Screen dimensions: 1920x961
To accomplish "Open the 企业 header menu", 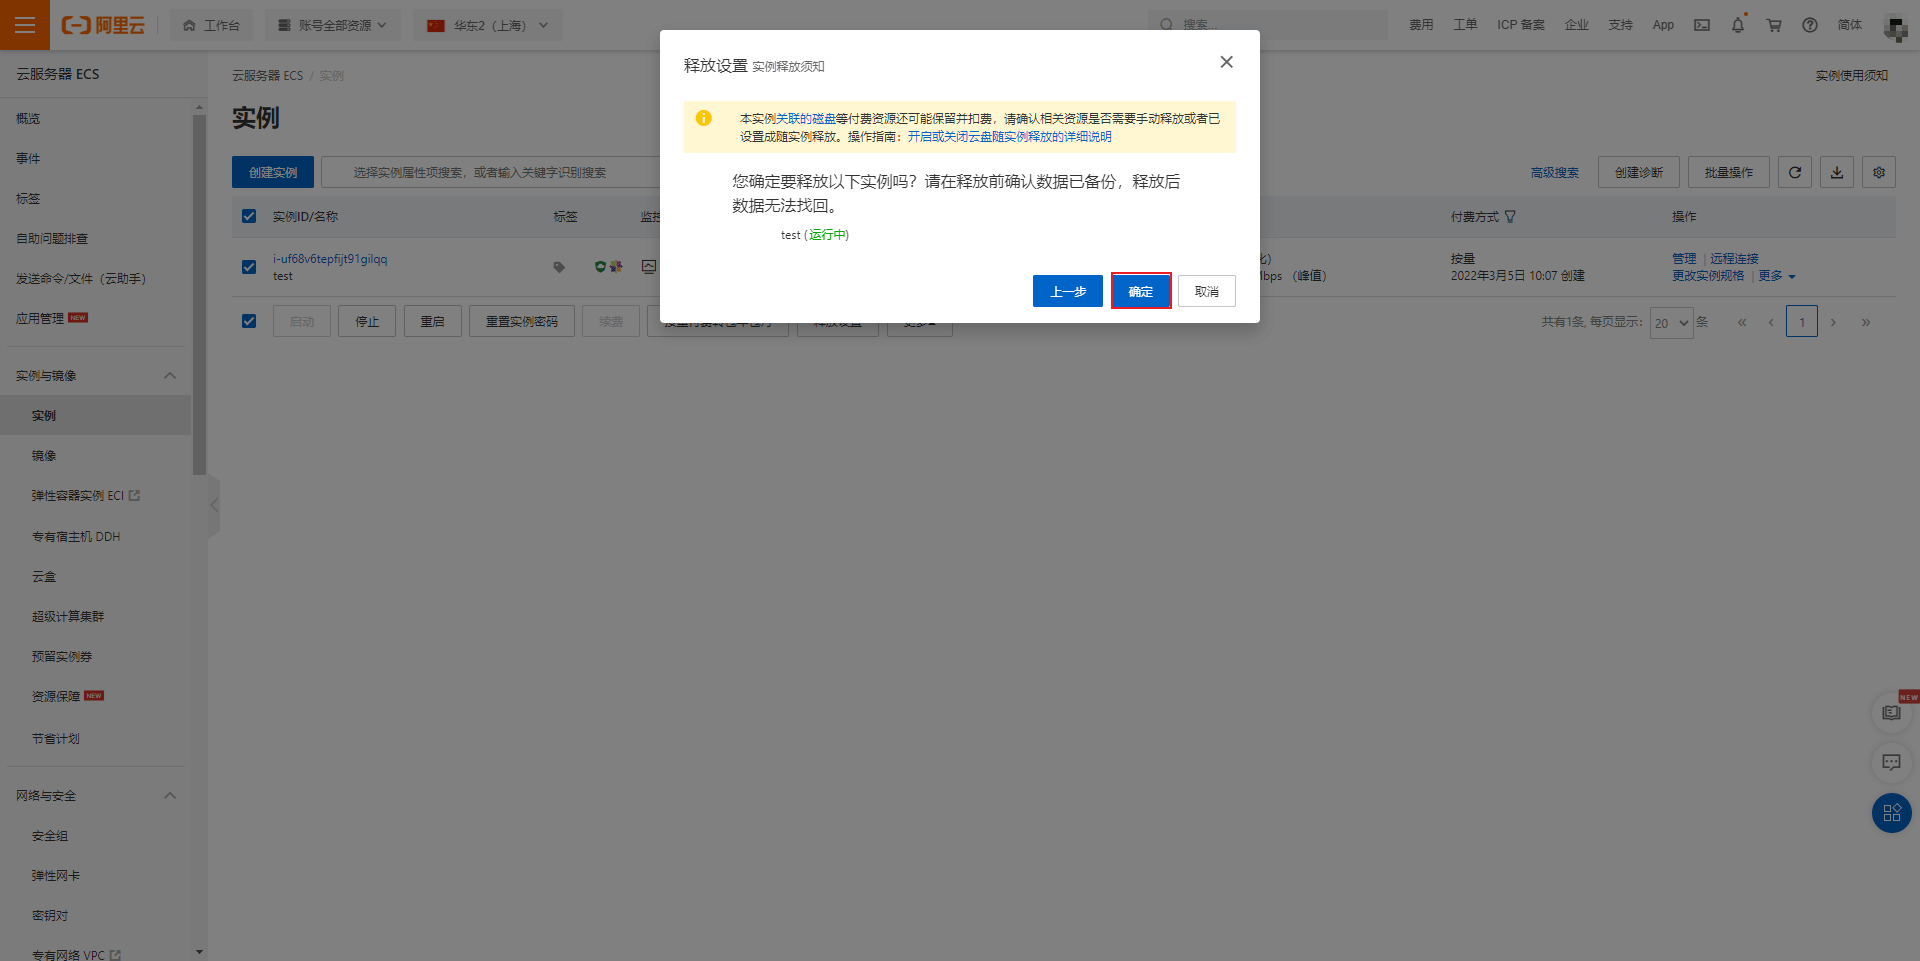I will tap(1577, 25).
